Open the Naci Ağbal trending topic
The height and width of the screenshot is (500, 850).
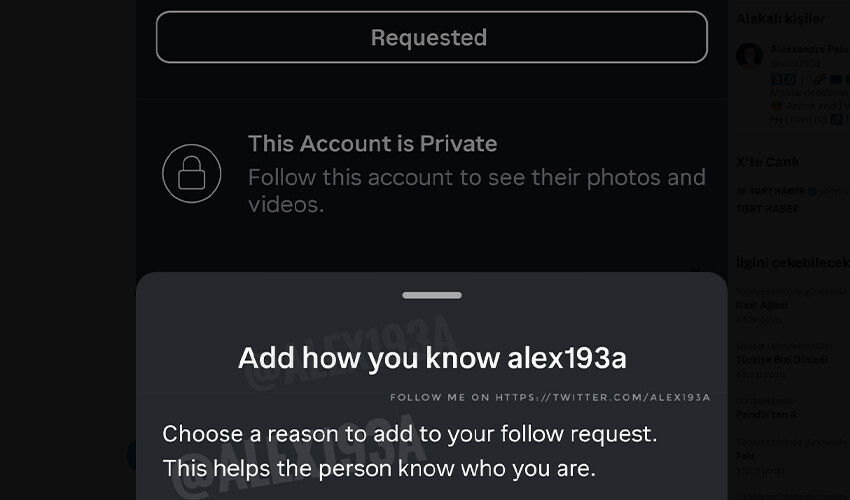(x=762, y=305)
